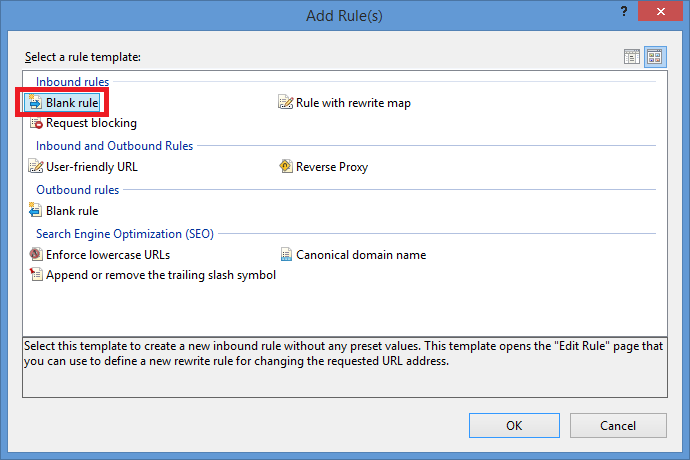Click the outbound Blank rule icon
690x460 pixels.
click(x=36, y=211)
